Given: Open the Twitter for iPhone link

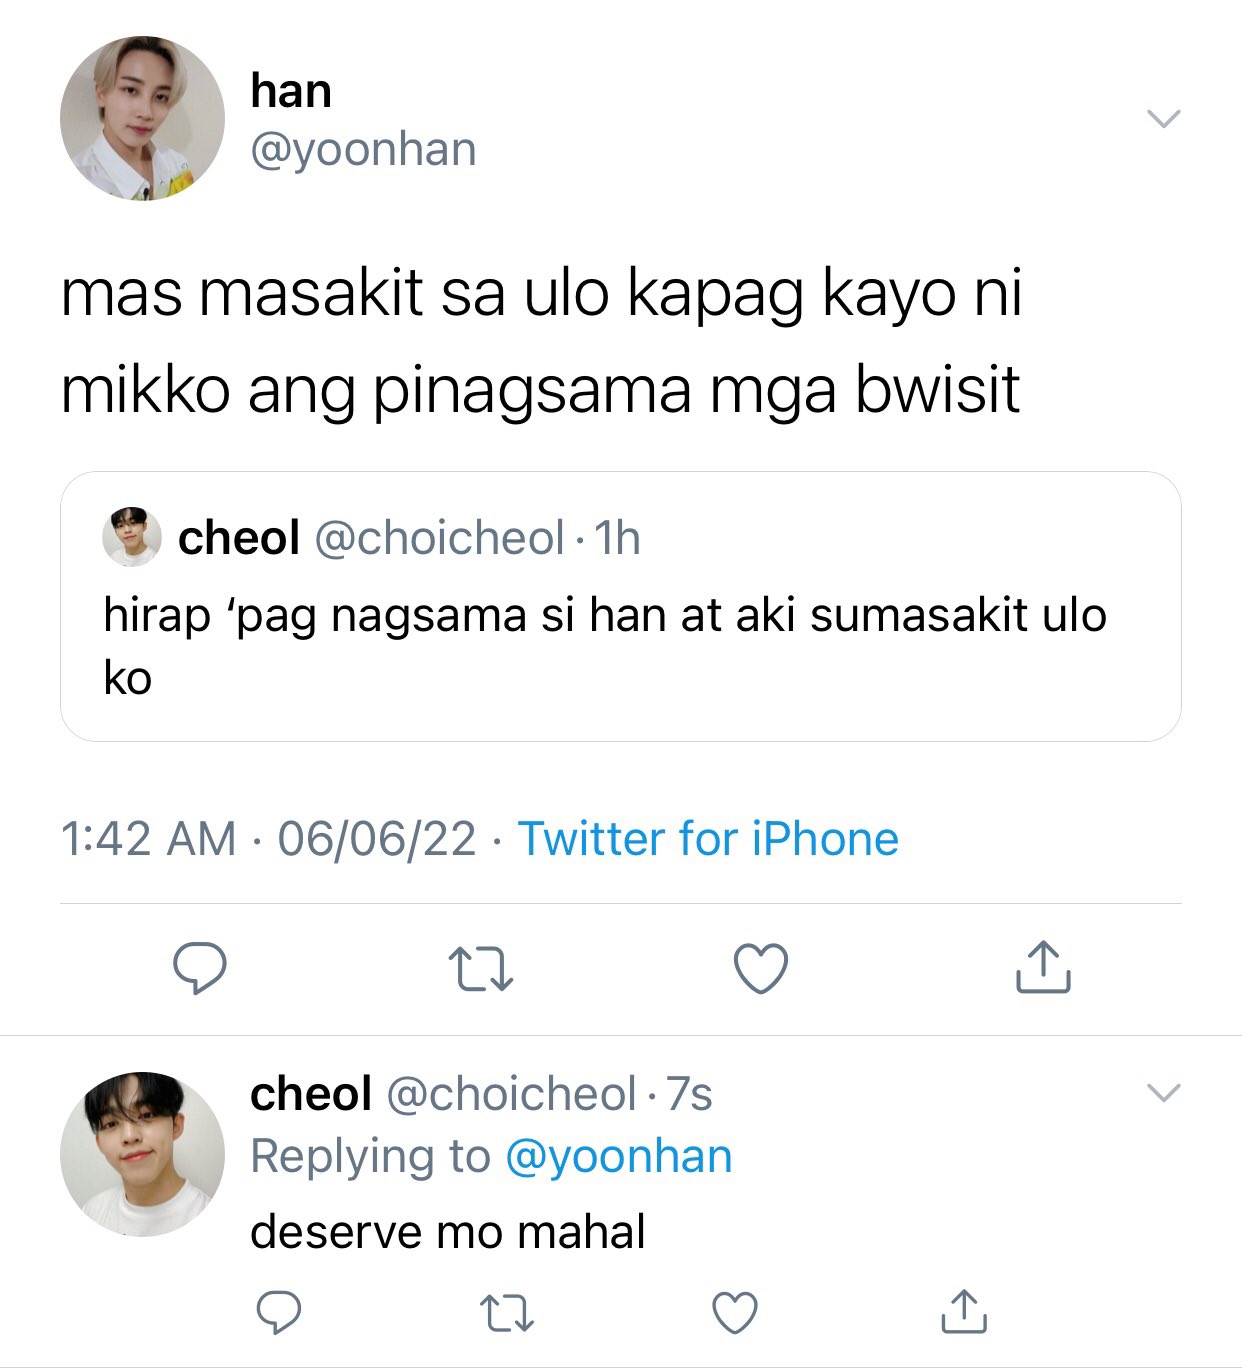Looking at the screenshot, I should [x=708, y=838].
